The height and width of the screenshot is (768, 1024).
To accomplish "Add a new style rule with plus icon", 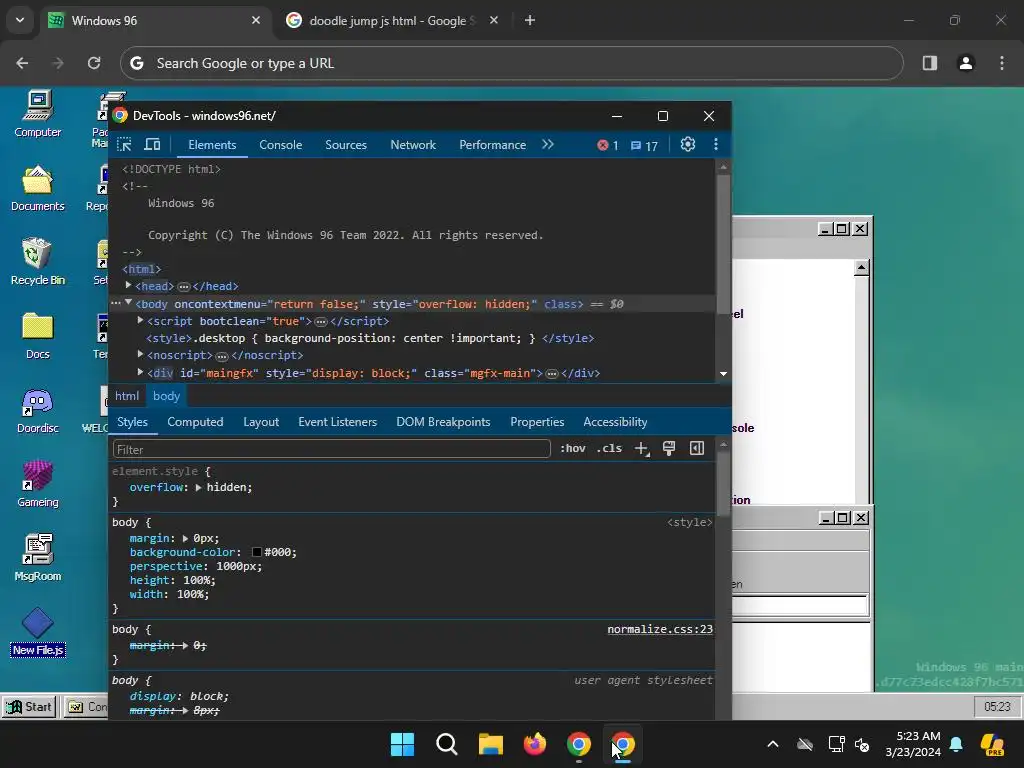I will [642, 449].
